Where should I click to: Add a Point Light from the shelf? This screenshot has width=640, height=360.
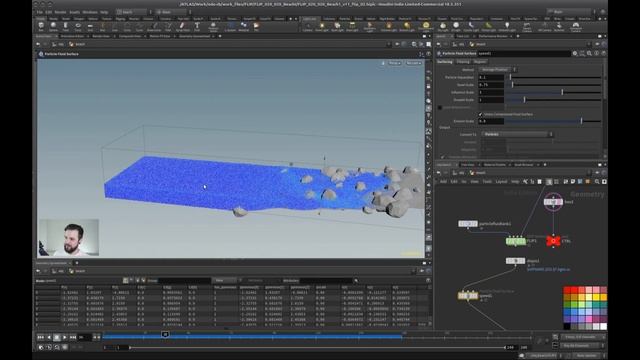[322, 27]
